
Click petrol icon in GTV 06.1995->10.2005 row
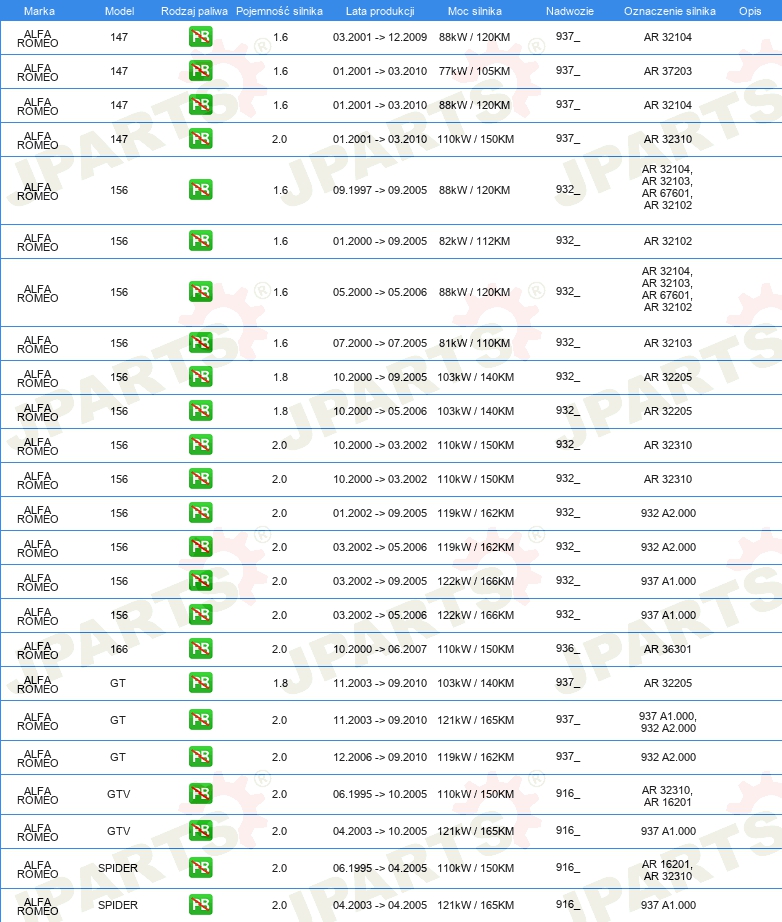(200, 794)
